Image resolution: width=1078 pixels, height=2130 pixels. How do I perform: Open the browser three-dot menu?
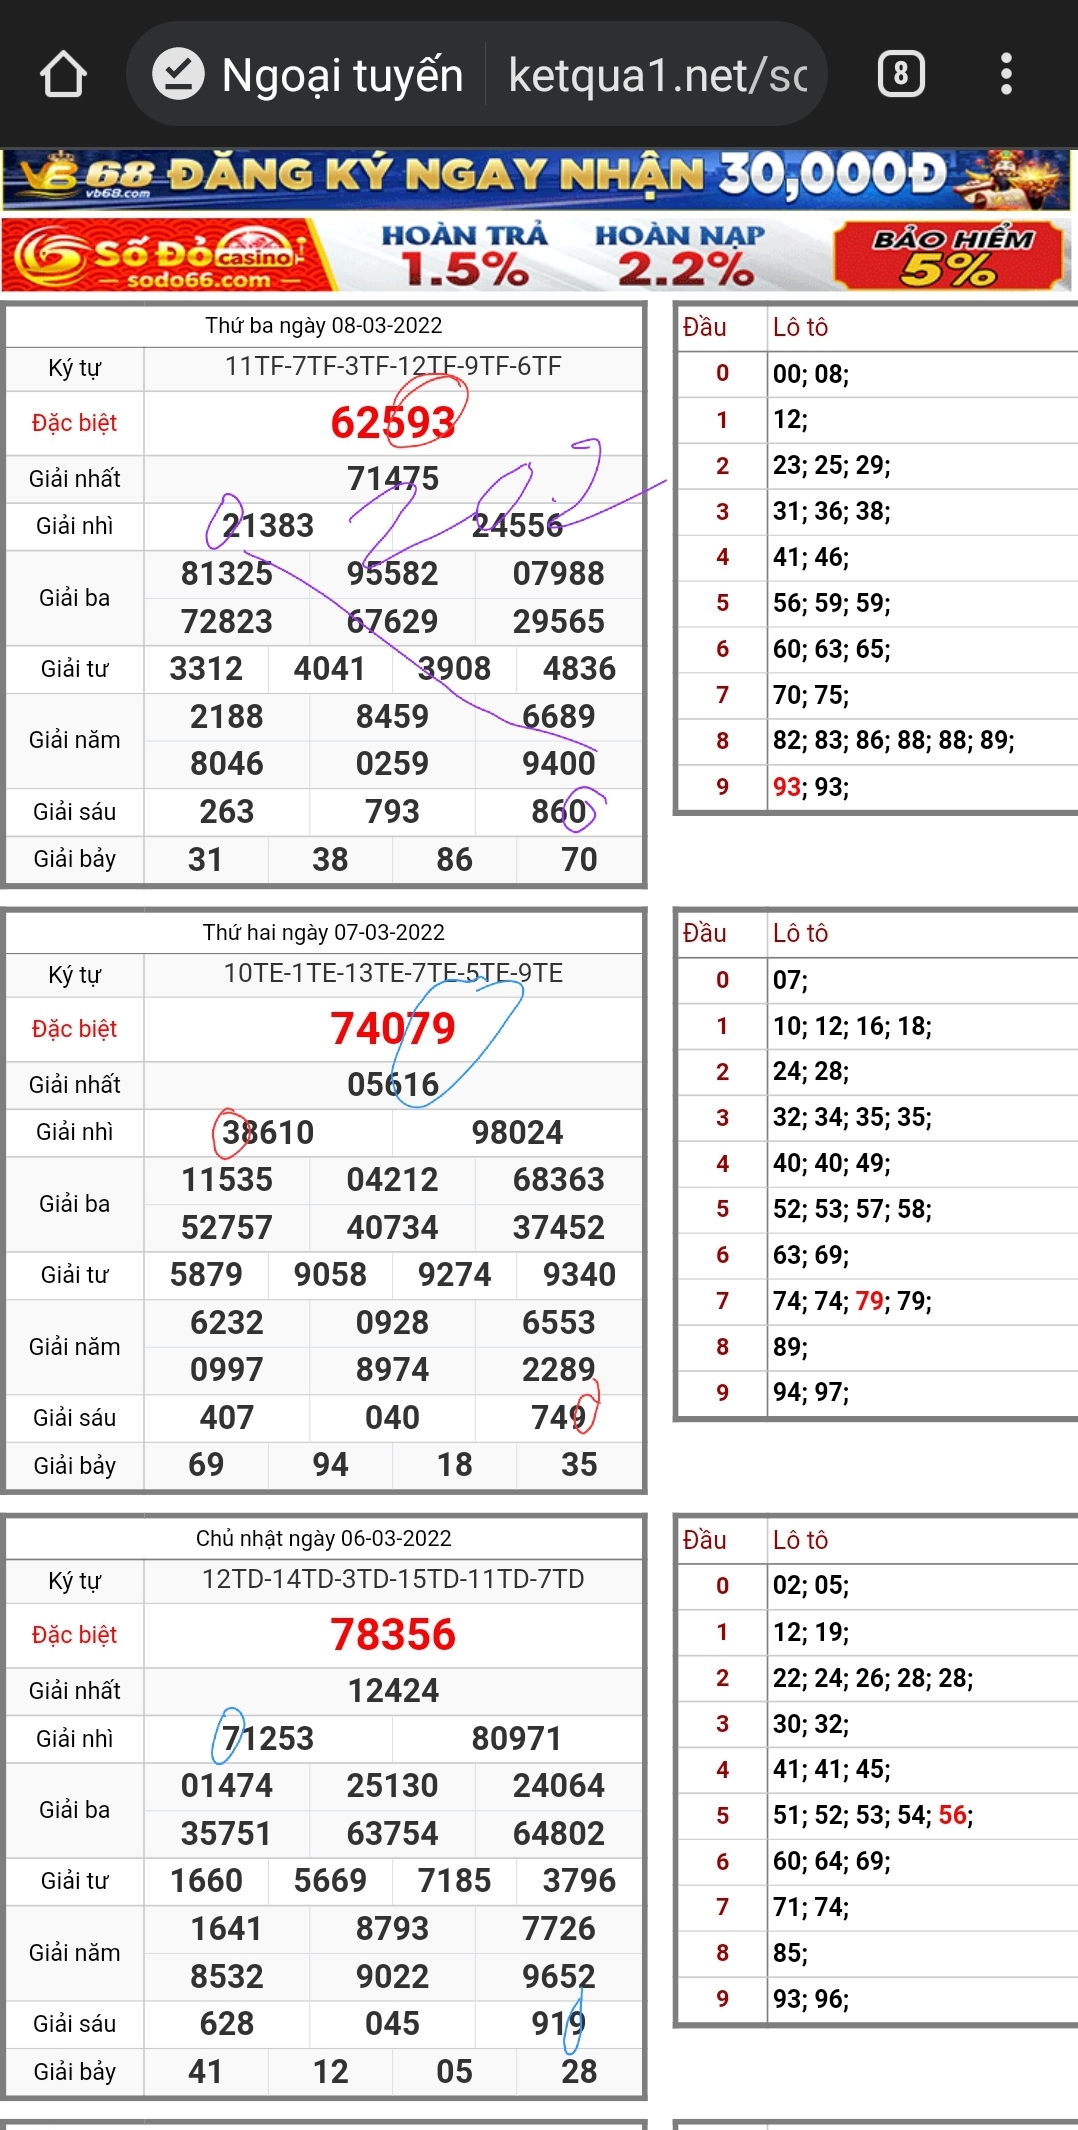(x=1006, y=74)
